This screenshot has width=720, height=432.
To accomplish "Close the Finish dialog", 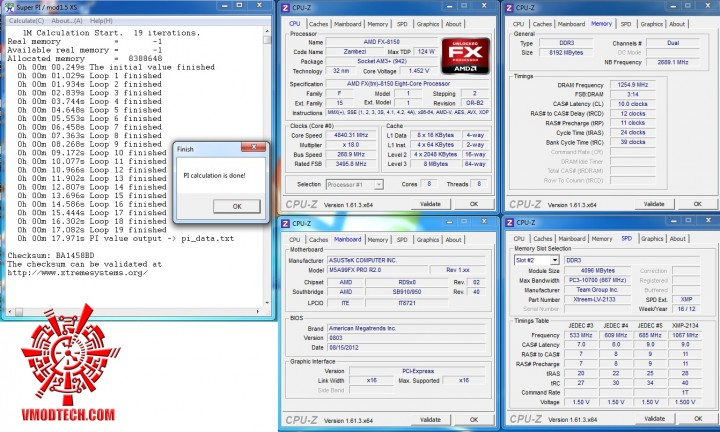I will click(x=253, y=147).
